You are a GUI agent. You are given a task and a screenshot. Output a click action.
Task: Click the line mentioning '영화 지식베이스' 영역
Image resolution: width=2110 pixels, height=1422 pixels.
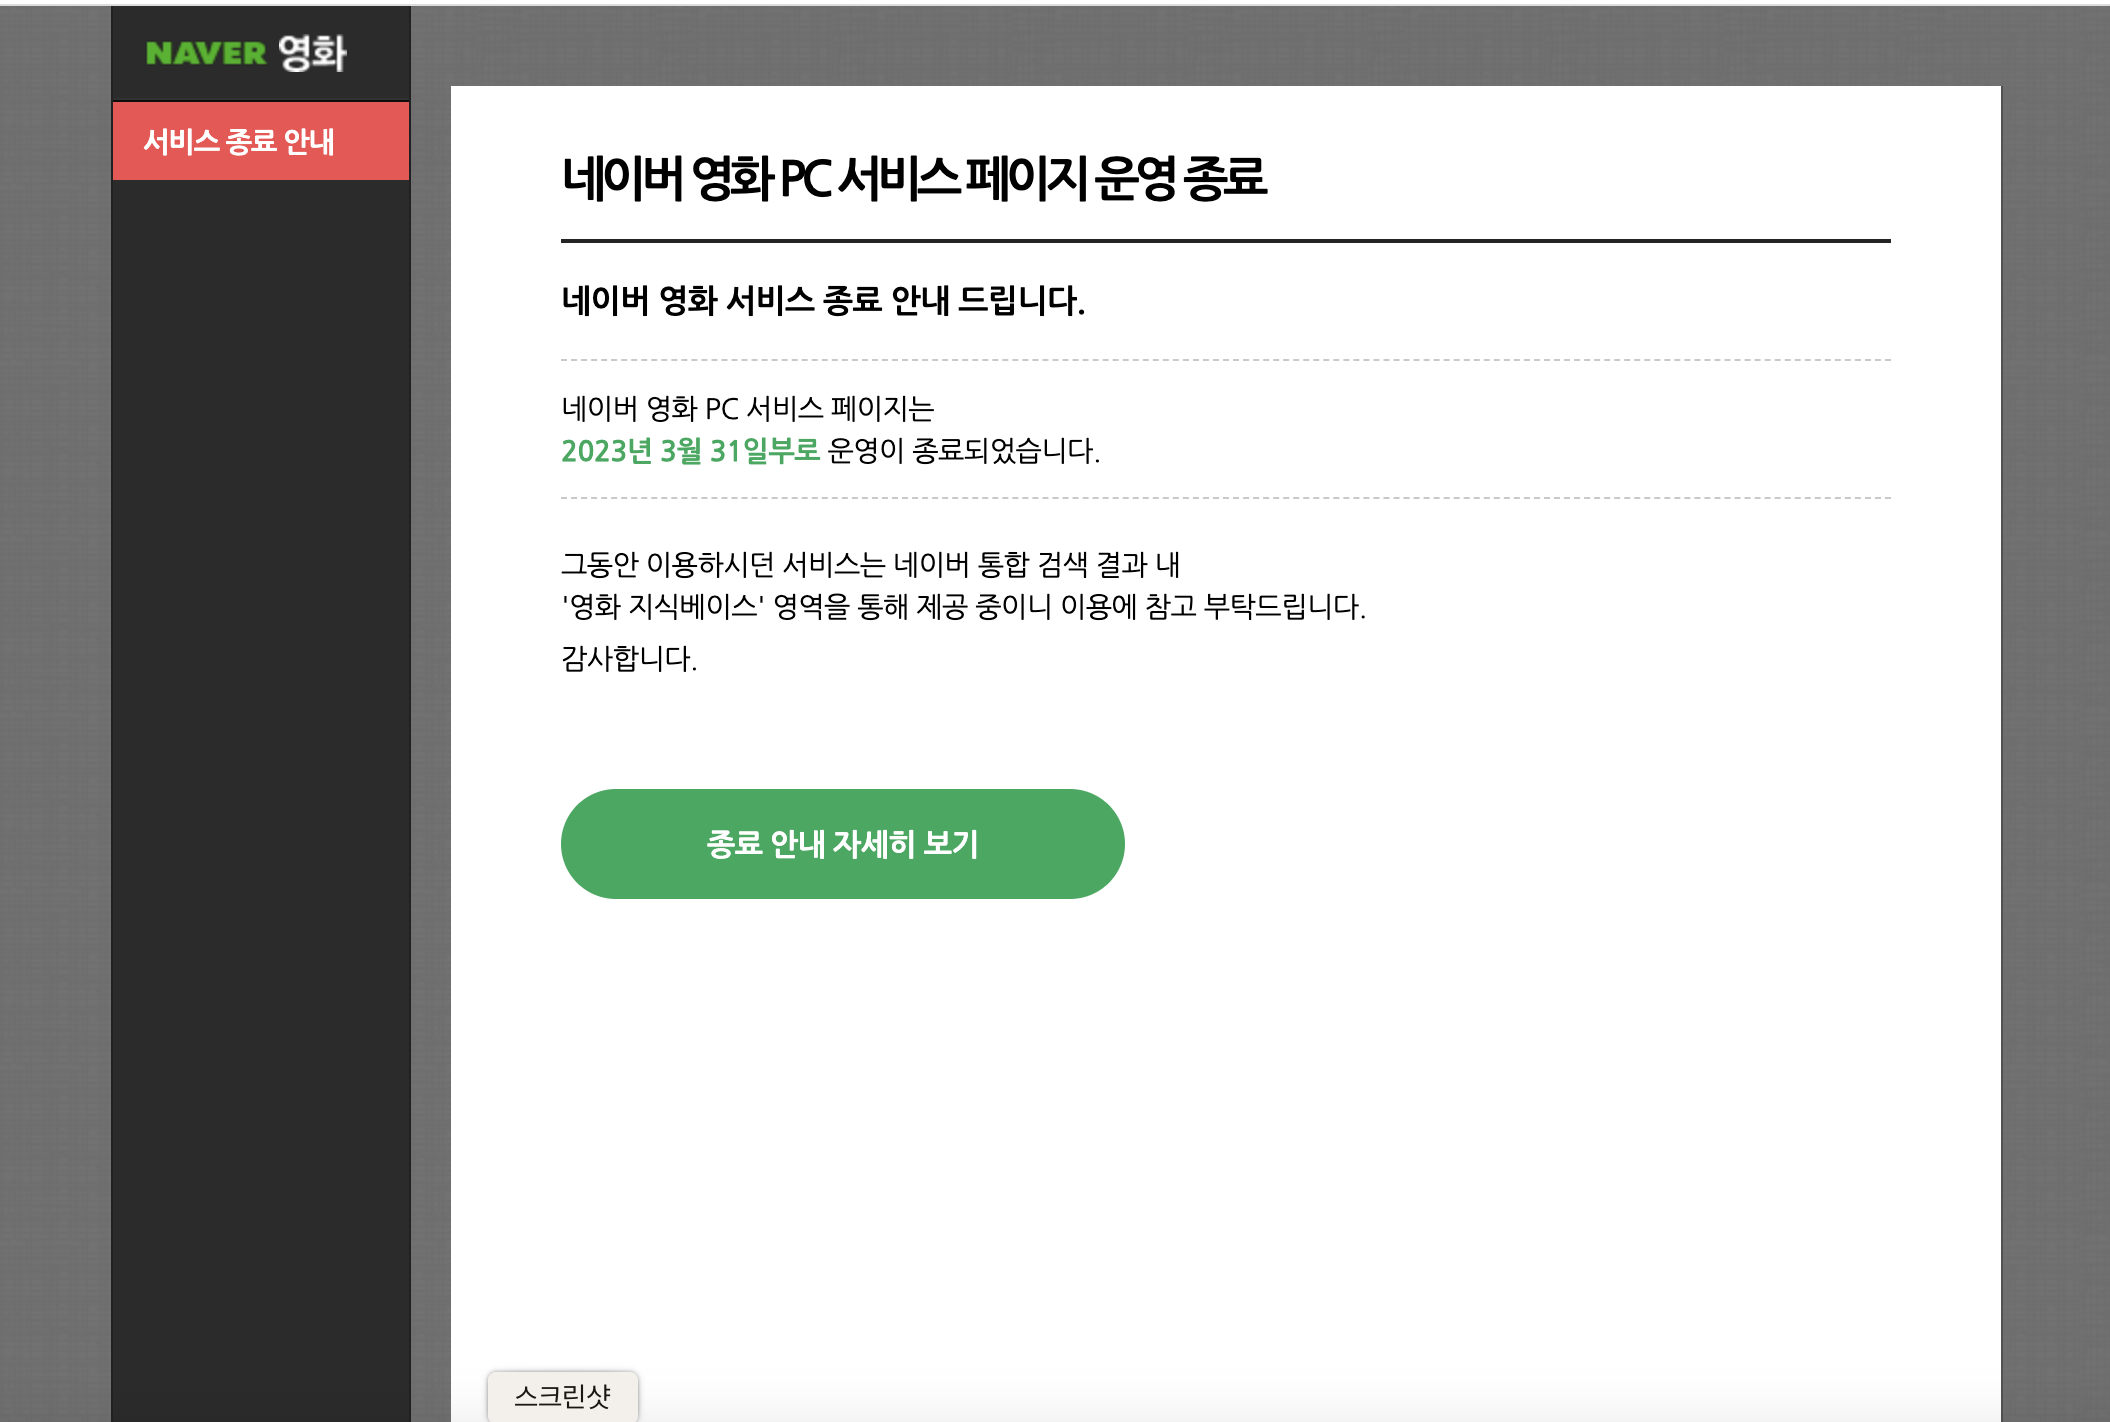click(x=963, y=606)
